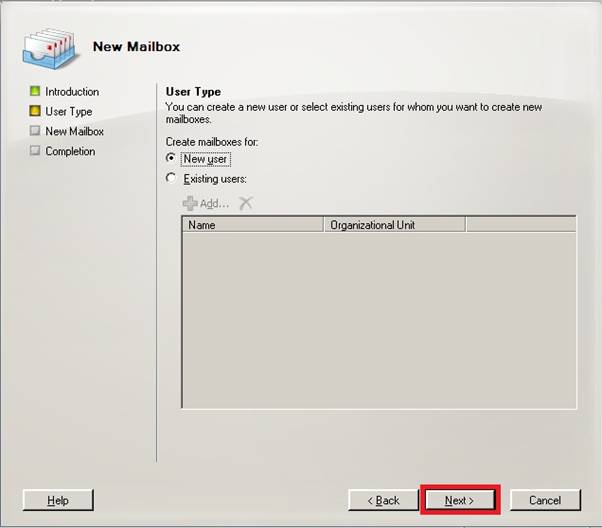Click the Completion step in sidebar

point(70,151)
